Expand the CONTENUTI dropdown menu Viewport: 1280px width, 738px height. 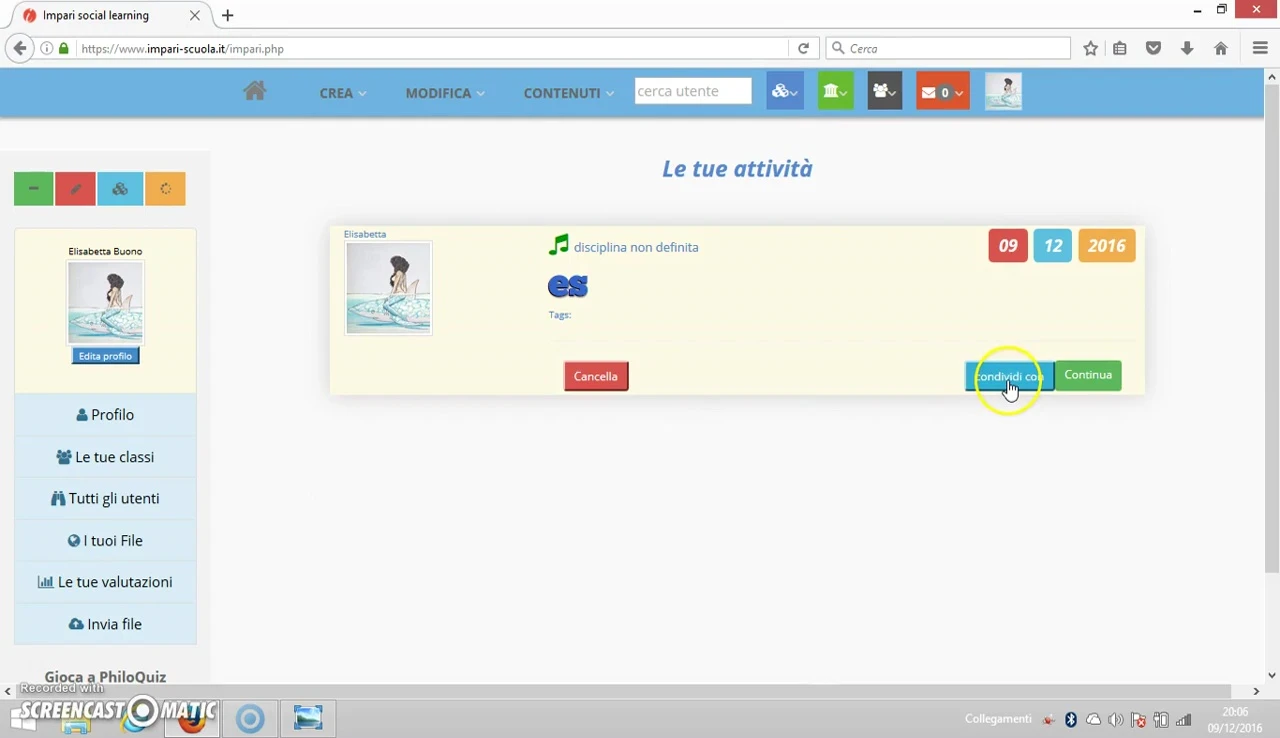[568, 93]
